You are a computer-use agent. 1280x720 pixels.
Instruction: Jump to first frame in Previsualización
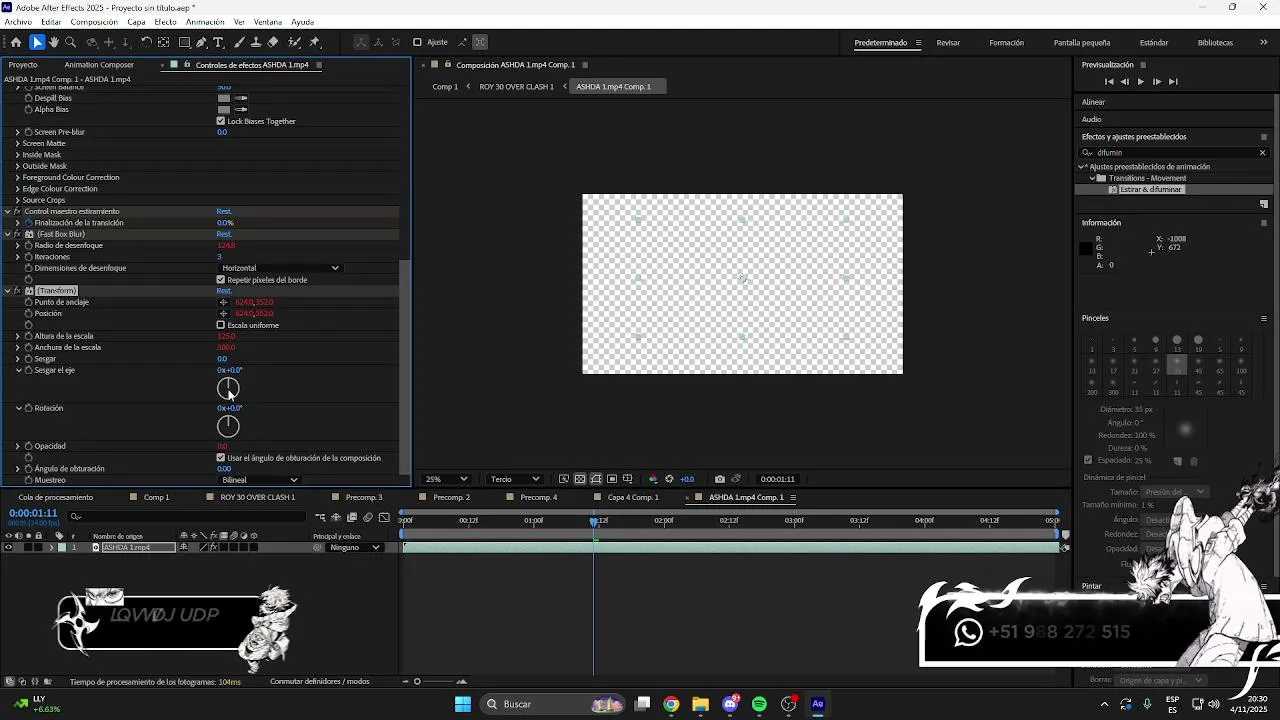(x=1109, y=82)
